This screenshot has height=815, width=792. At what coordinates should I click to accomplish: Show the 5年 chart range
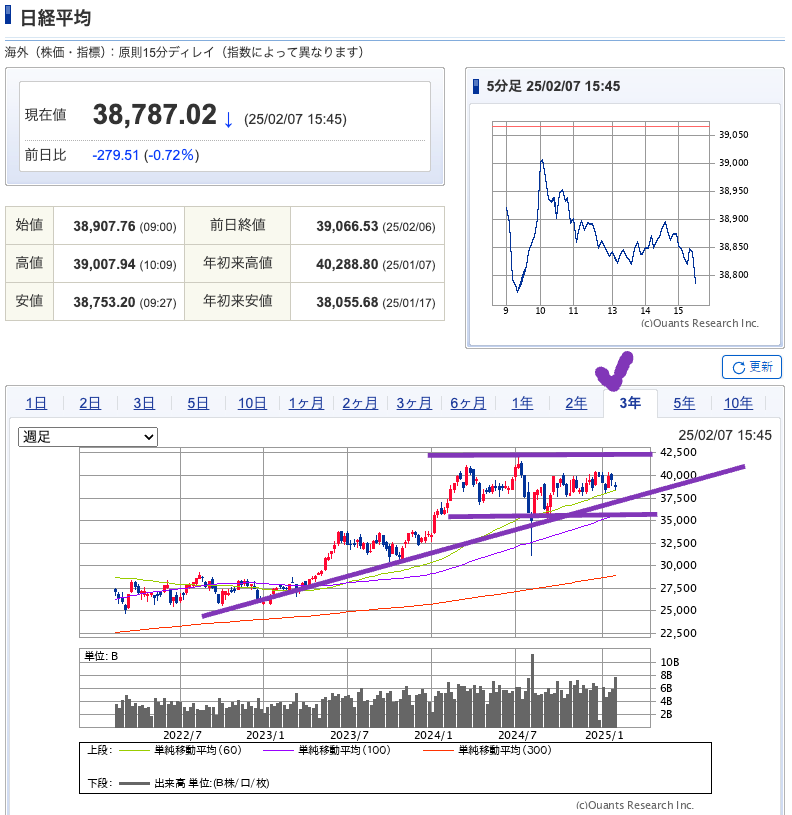(x=684, y=403)
